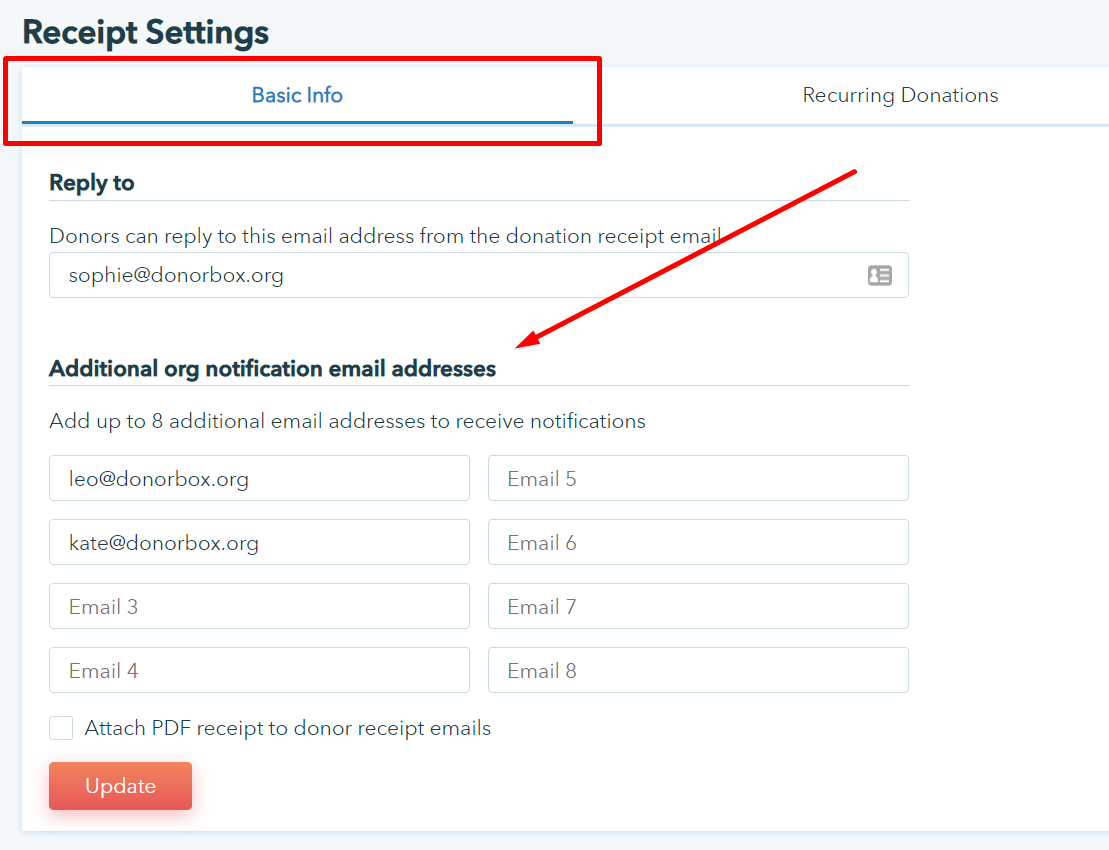Focus the kate@donorbox.org email field
This screenshot has height=850, width=1109.
[259, 542]
